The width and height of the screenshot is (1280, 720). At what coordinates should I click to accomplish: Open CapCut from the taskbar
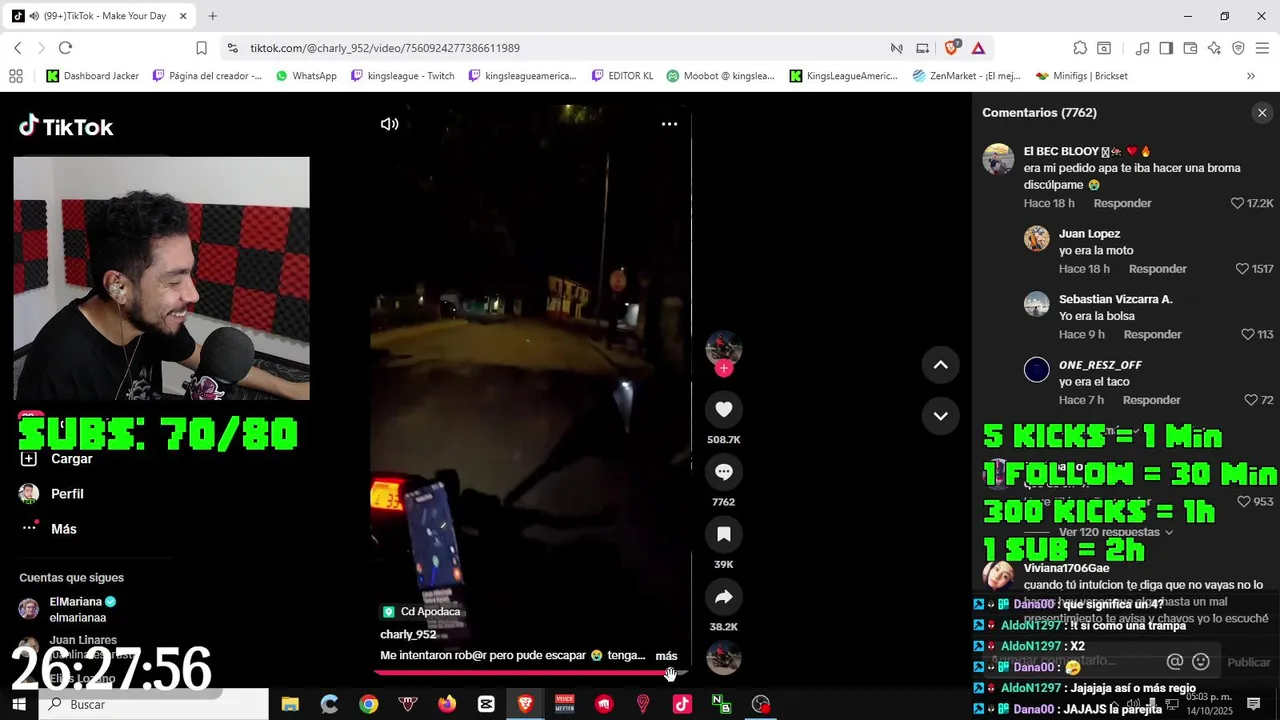click(x=486, y=704)
